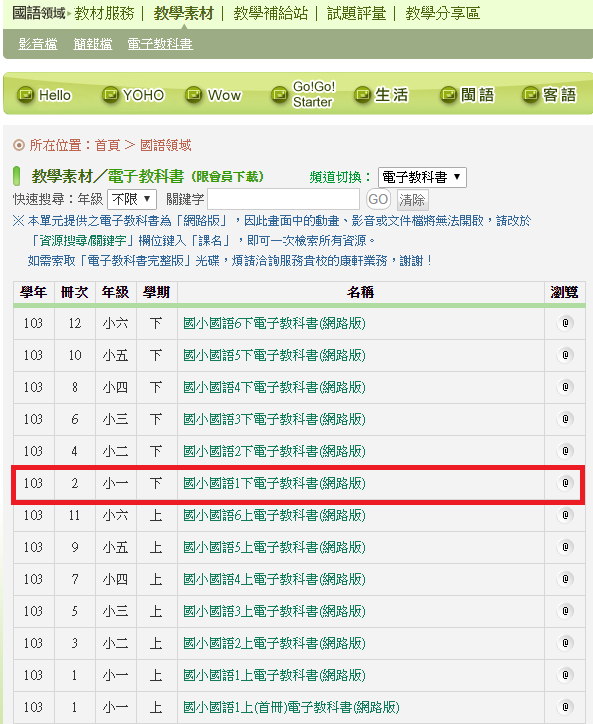Open 國小國語2下電子教科書(網路版) link

[x=274, y=451]
